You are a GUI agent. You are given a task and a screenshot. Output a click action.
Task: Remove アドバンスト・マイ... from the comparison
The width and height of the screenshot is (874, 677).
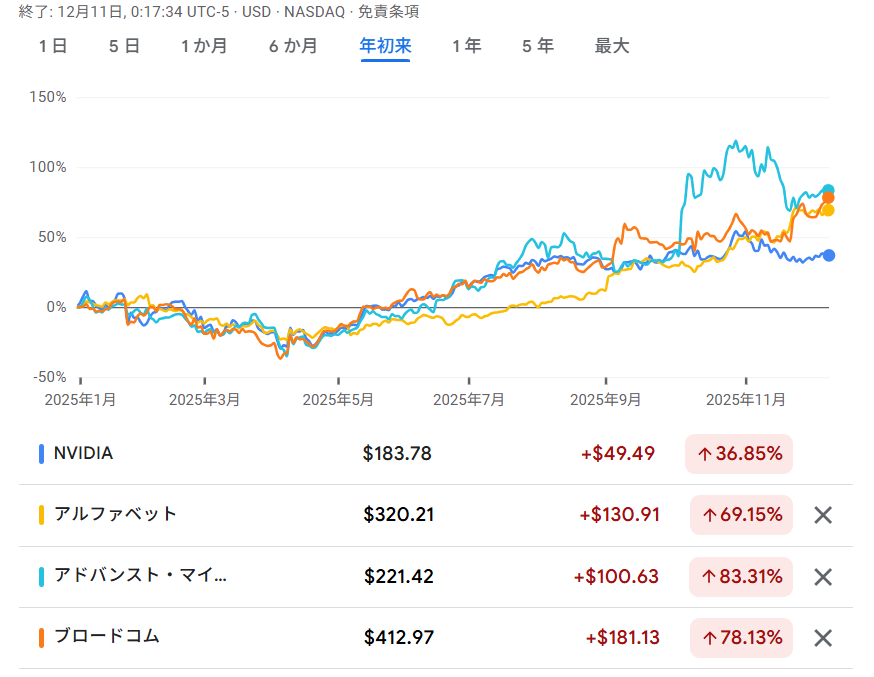(x=823, y=577)
